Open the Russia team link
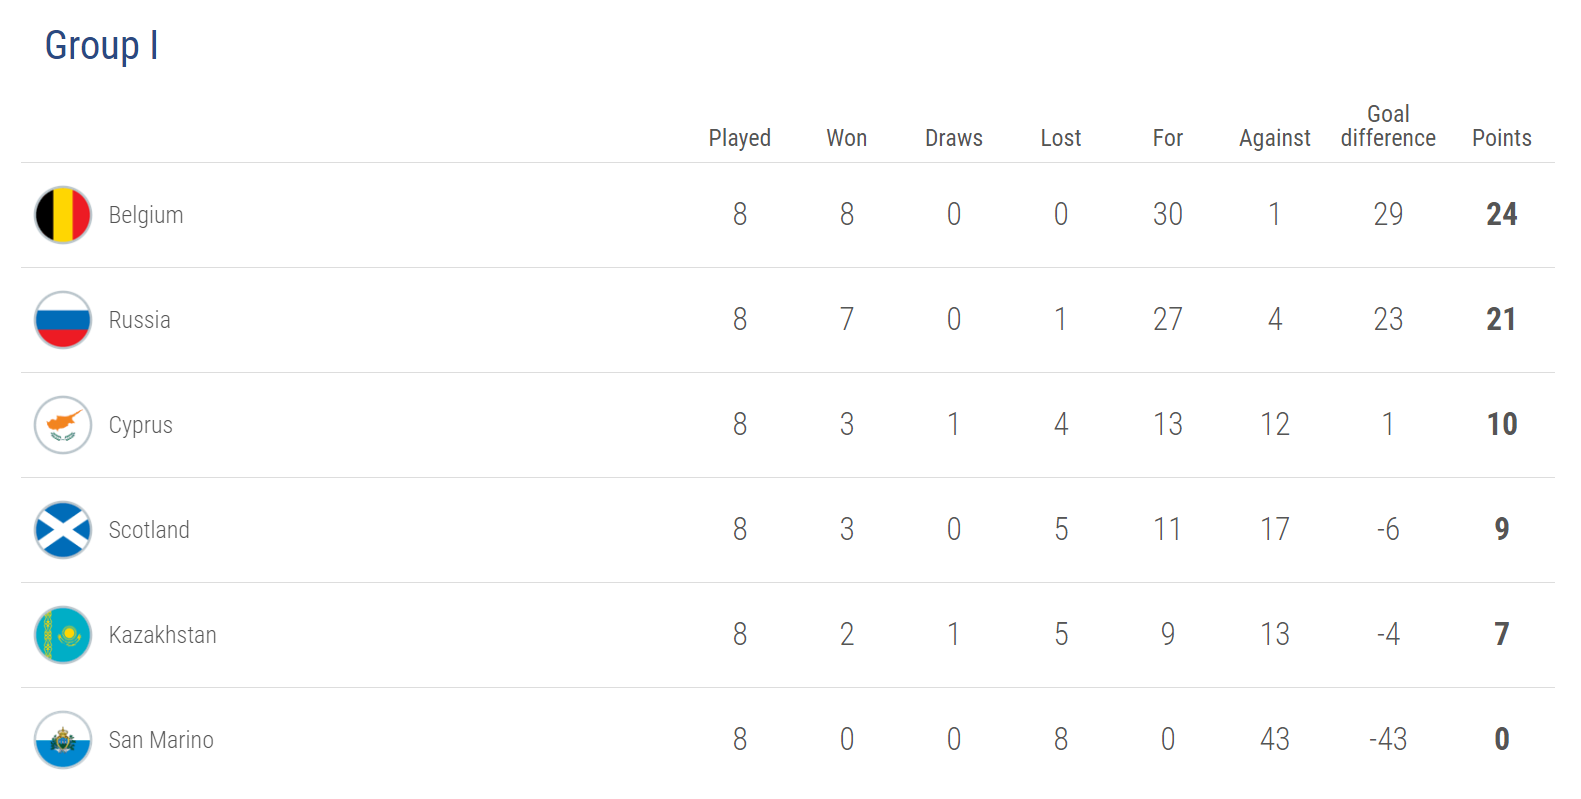 tap(139, 320)
